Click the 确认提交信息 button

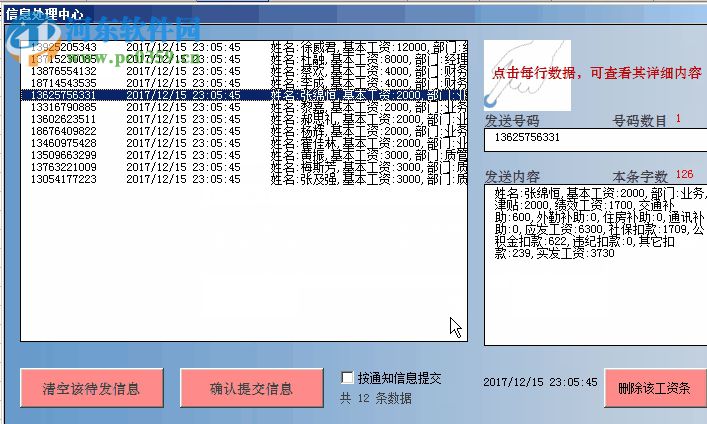click(x=252, y=388)
